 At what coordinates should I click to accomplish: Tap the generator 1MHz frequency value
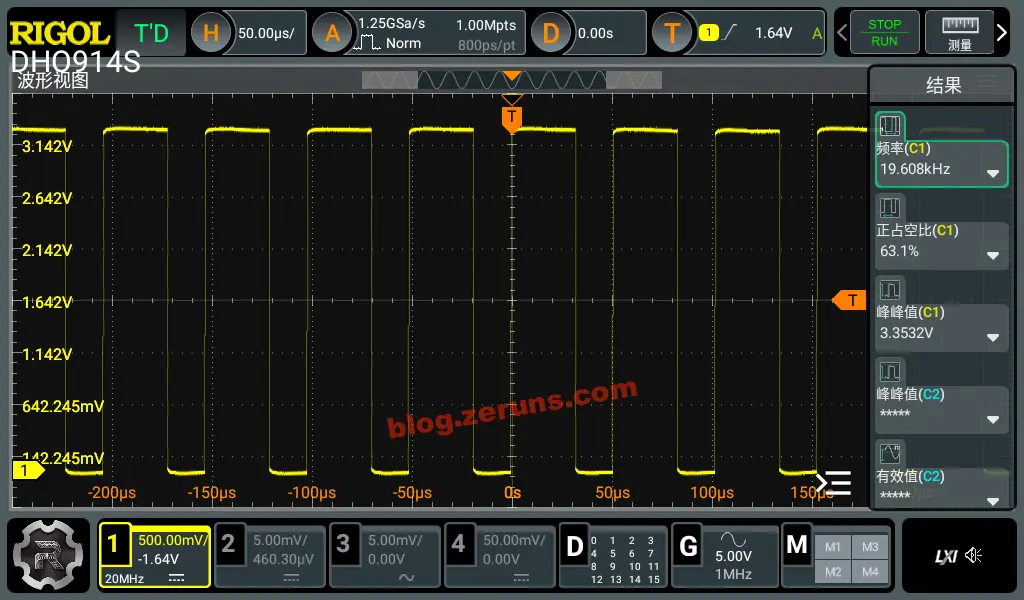point(733,574)
